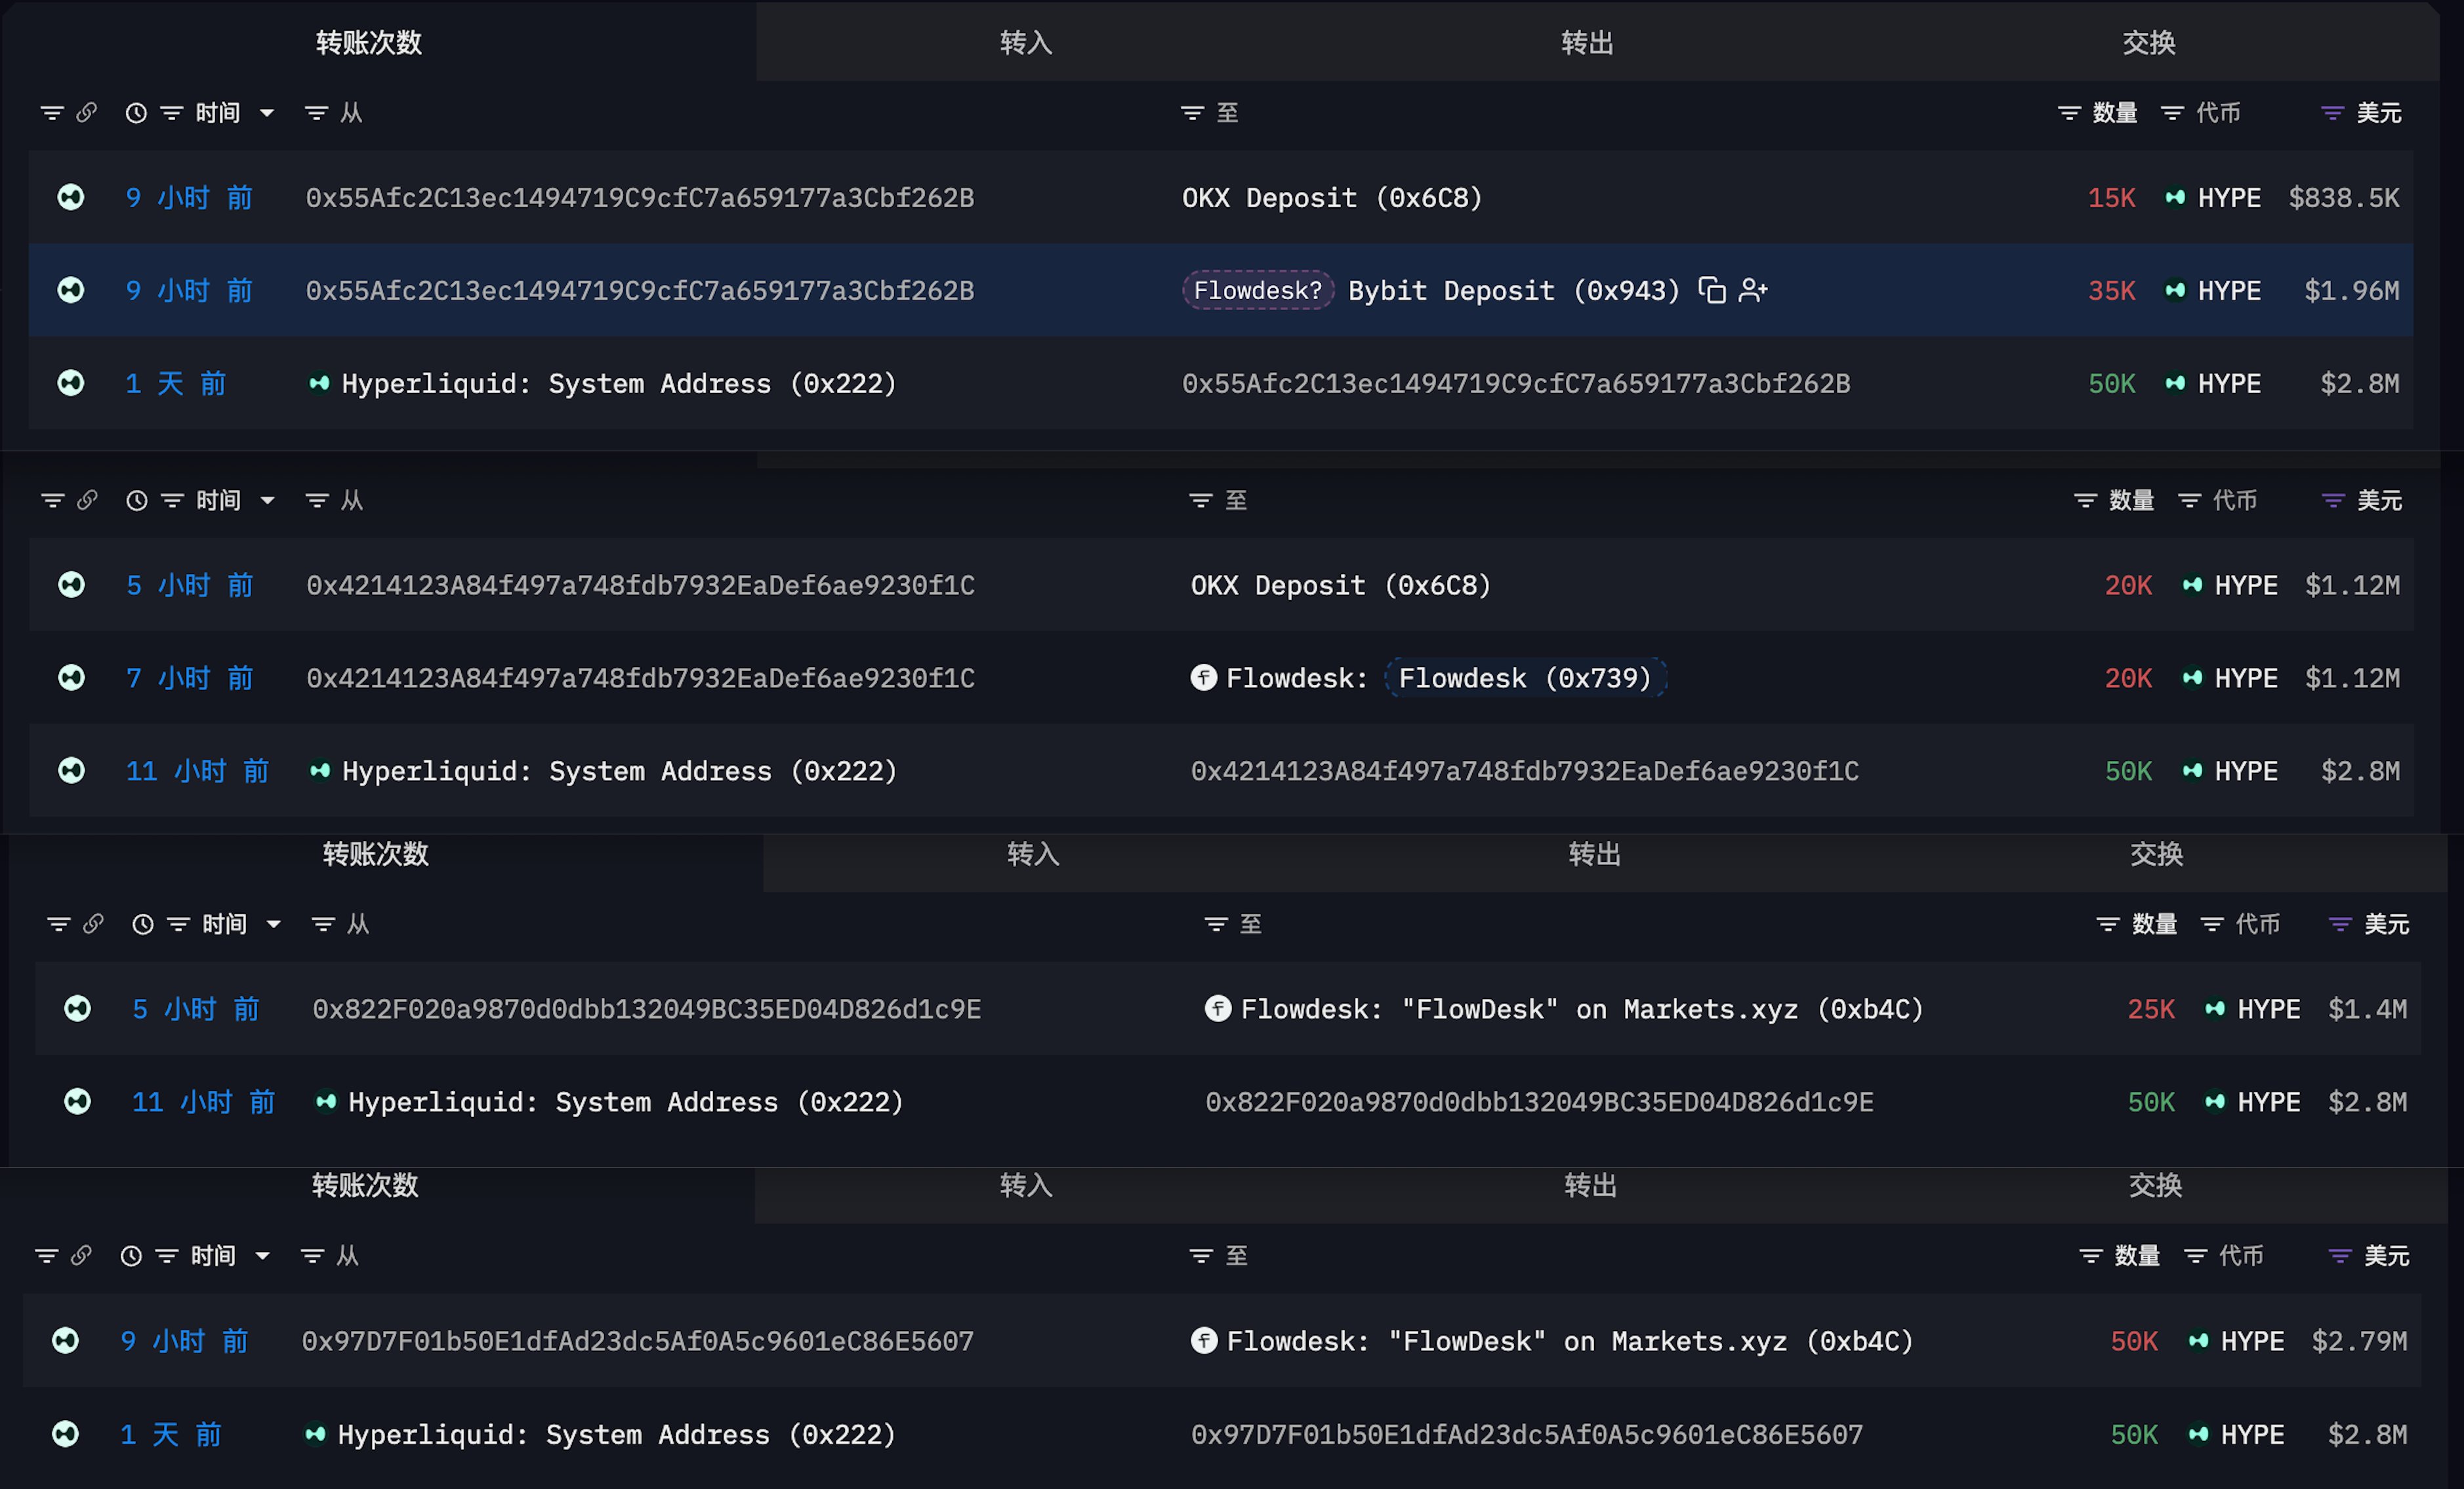
Task: Click the Hyperliquid logo in the row sending to 0x4214123A
Action: tap(320, 770)
